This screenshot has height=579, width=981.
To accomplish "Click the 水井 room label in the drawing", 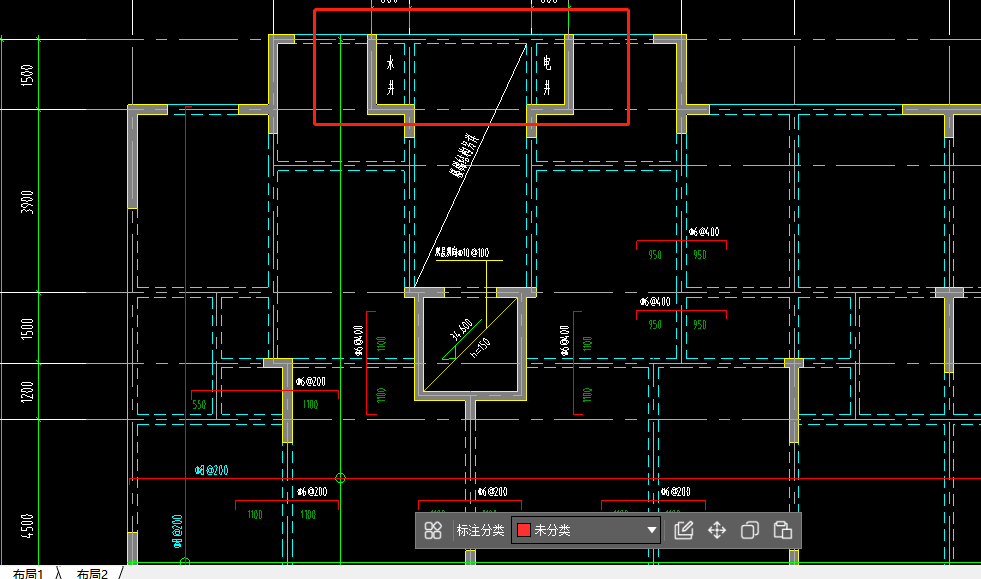I will point(390,75).
